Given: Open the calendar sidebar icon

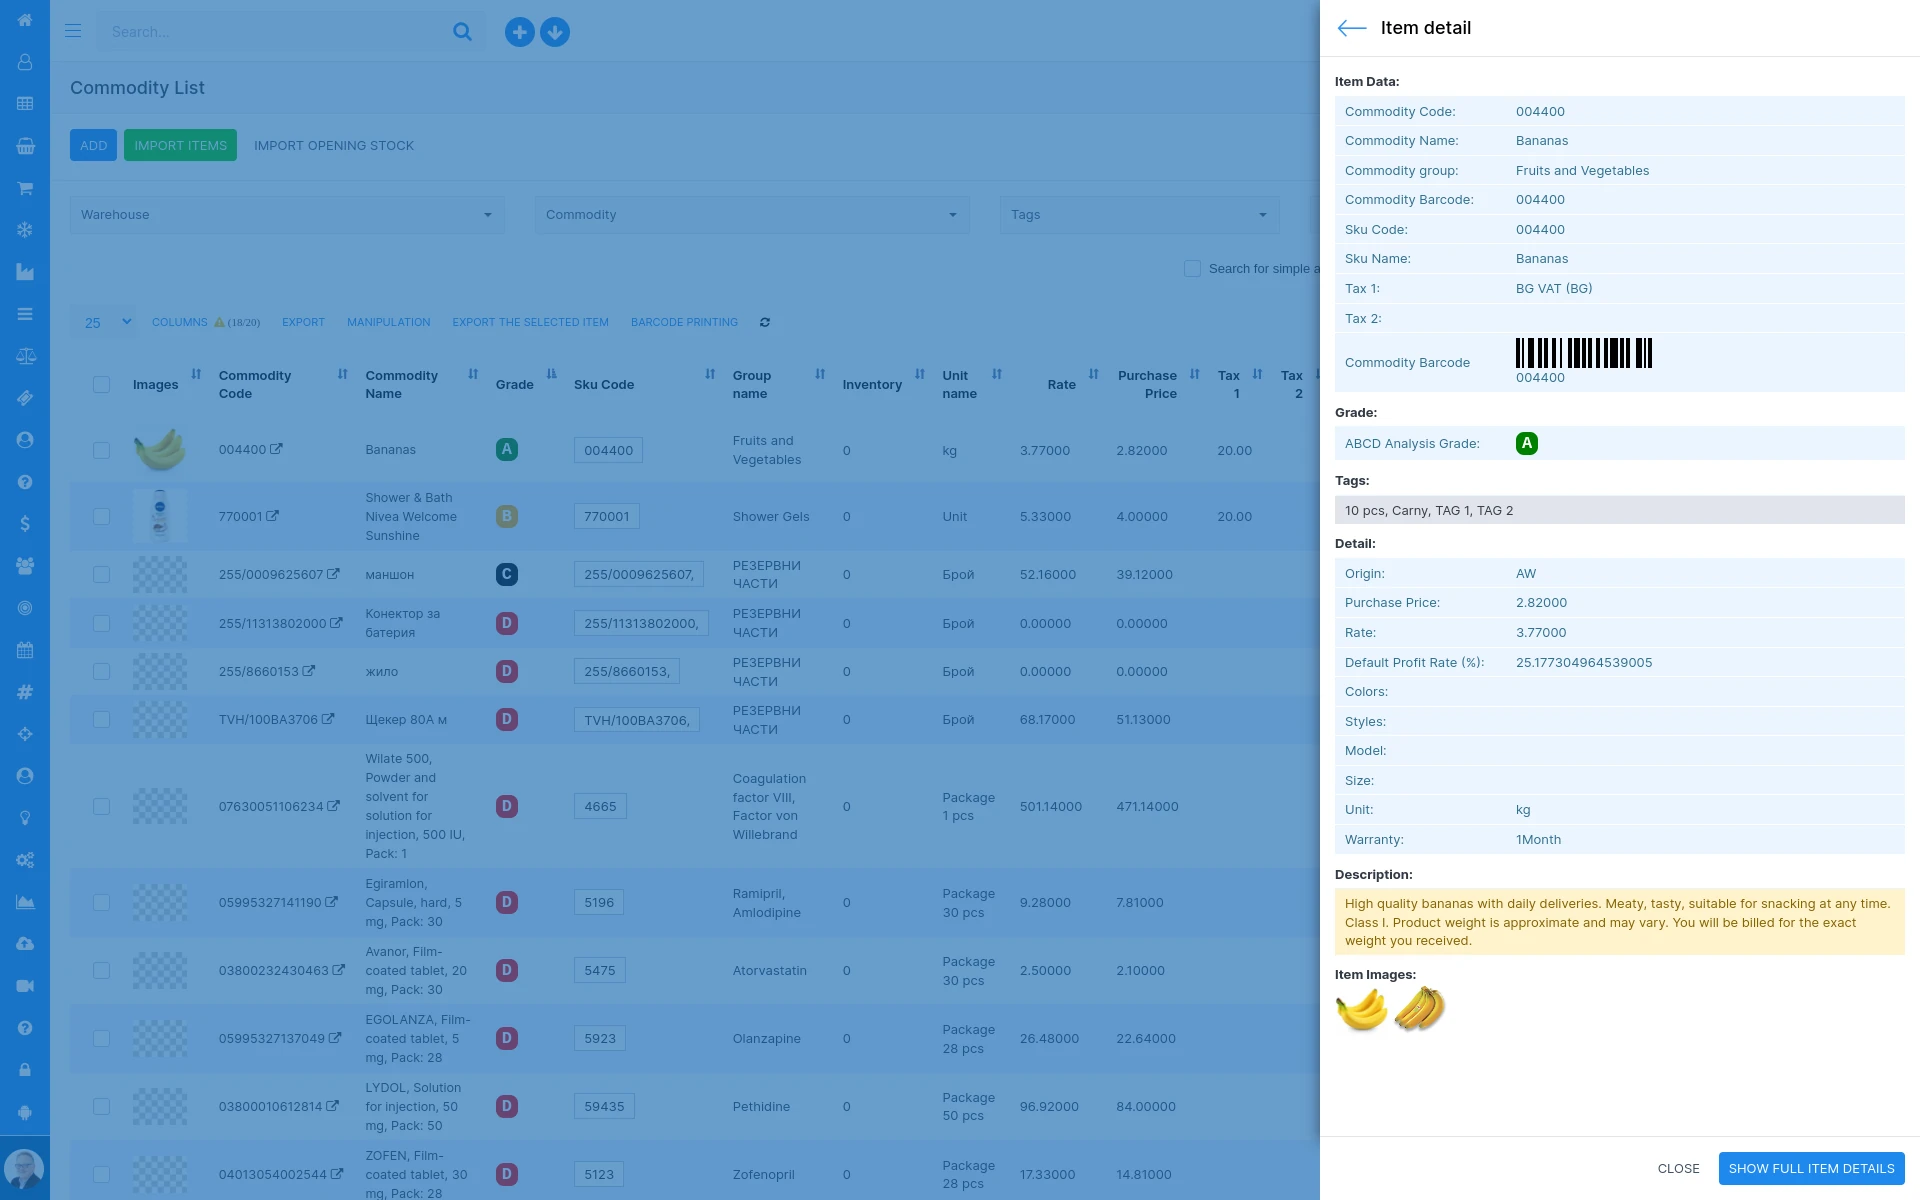Looking at the screenshot, I should pyautogui.click(x=25, y=650).
